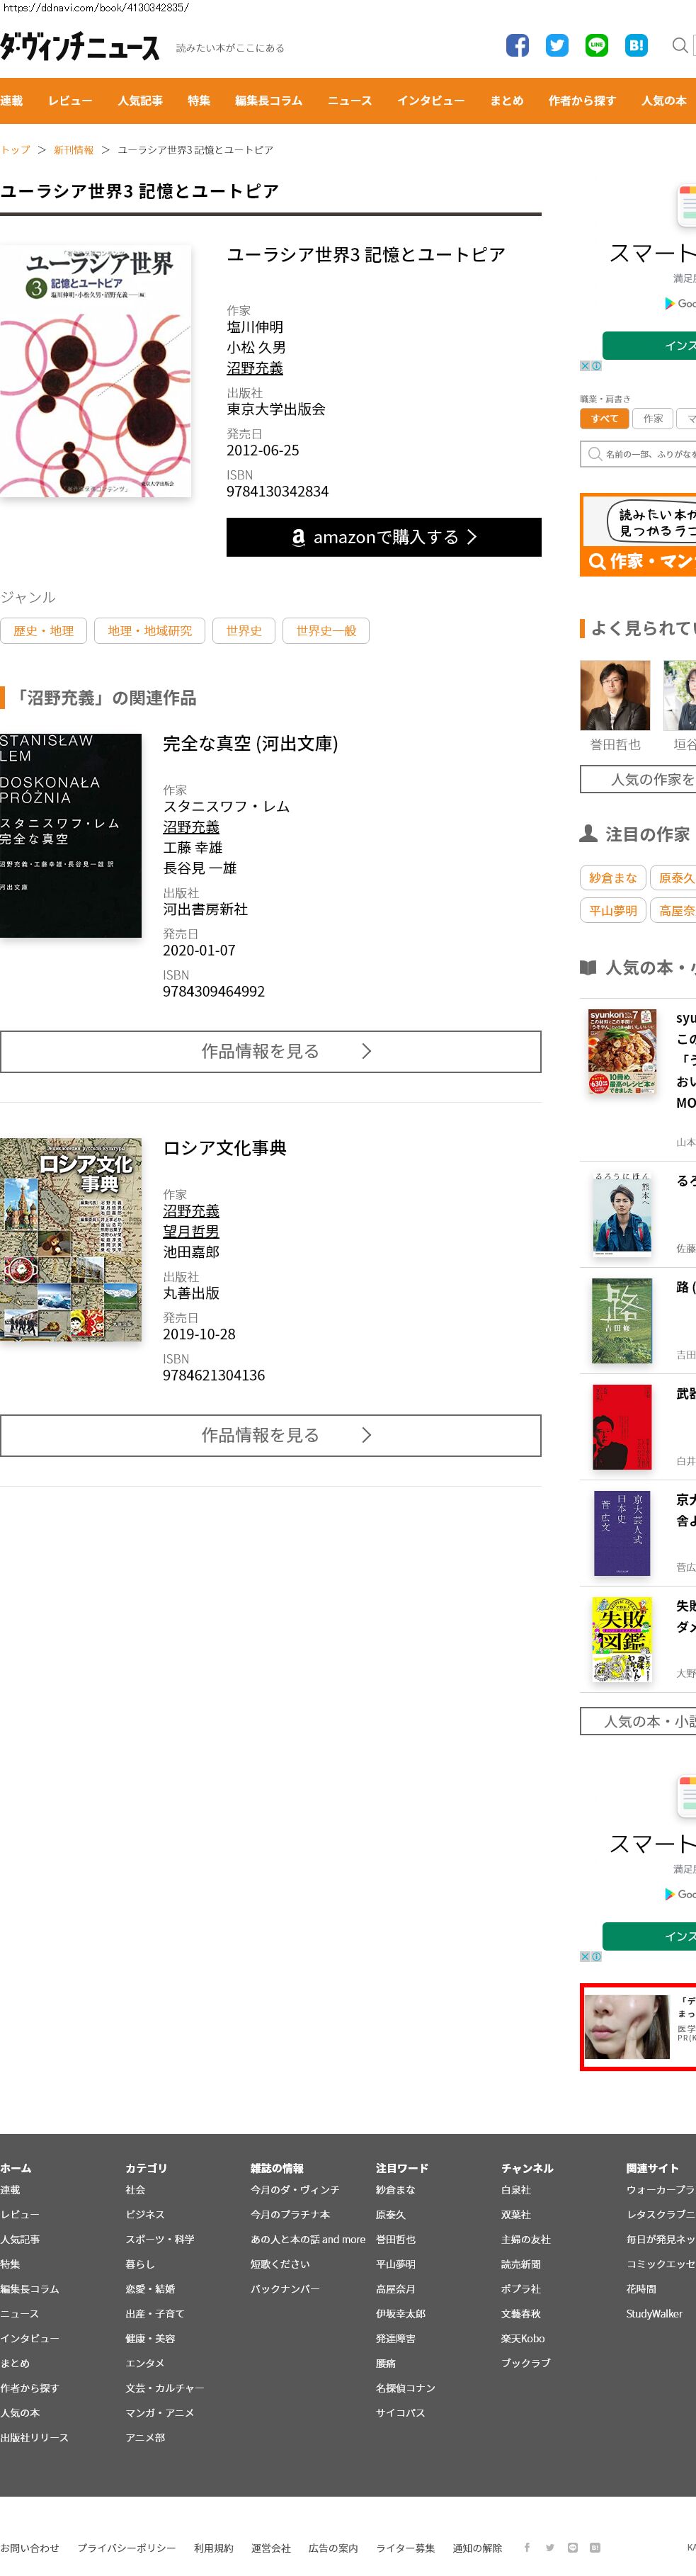
Task: Share page via Twitter header icon
Action: point(557,45)
